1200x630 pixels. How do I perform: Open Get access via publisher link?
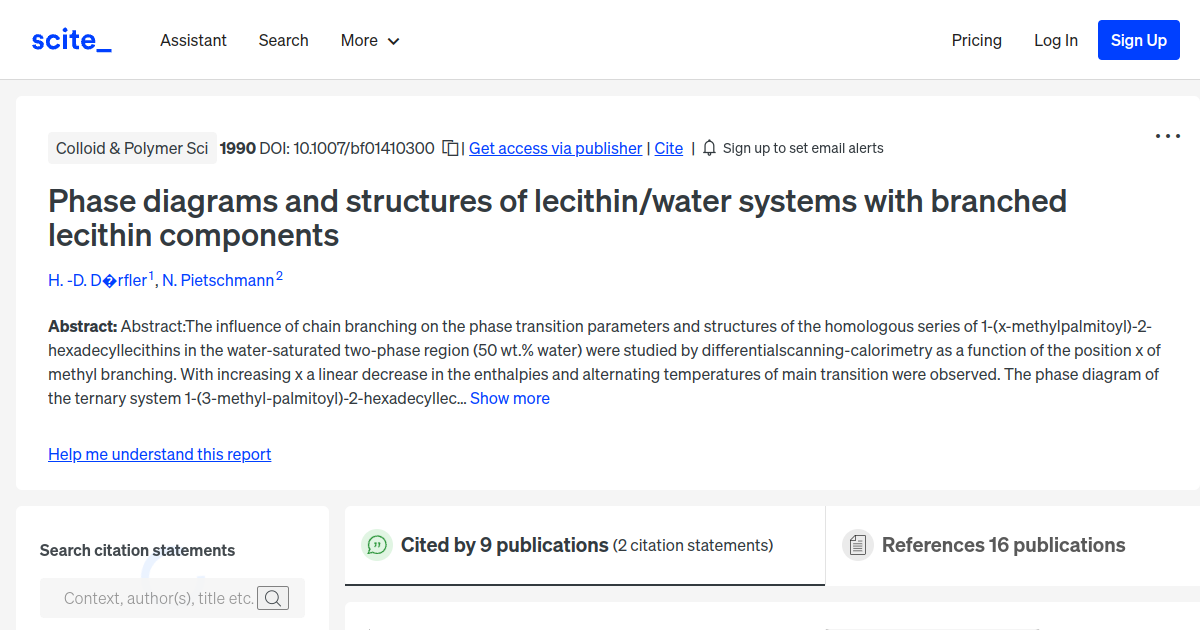[x=555, y=147]
